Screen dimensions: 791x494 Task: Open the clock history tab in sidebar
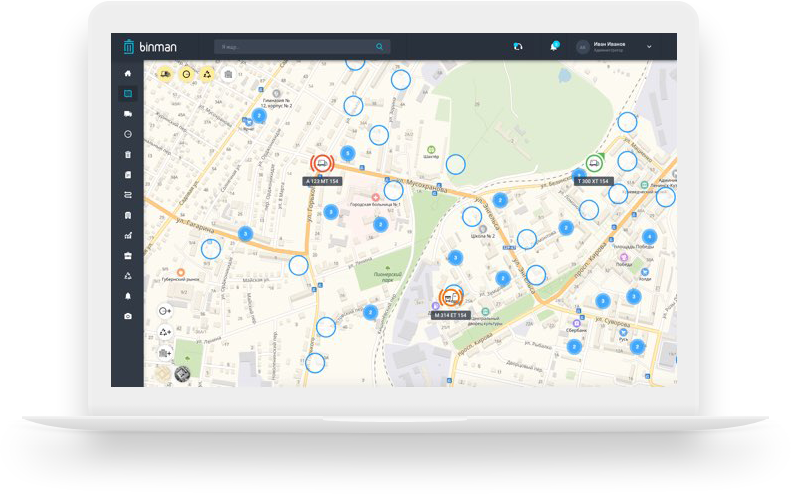pyautogui.click(x=128, y=134)
